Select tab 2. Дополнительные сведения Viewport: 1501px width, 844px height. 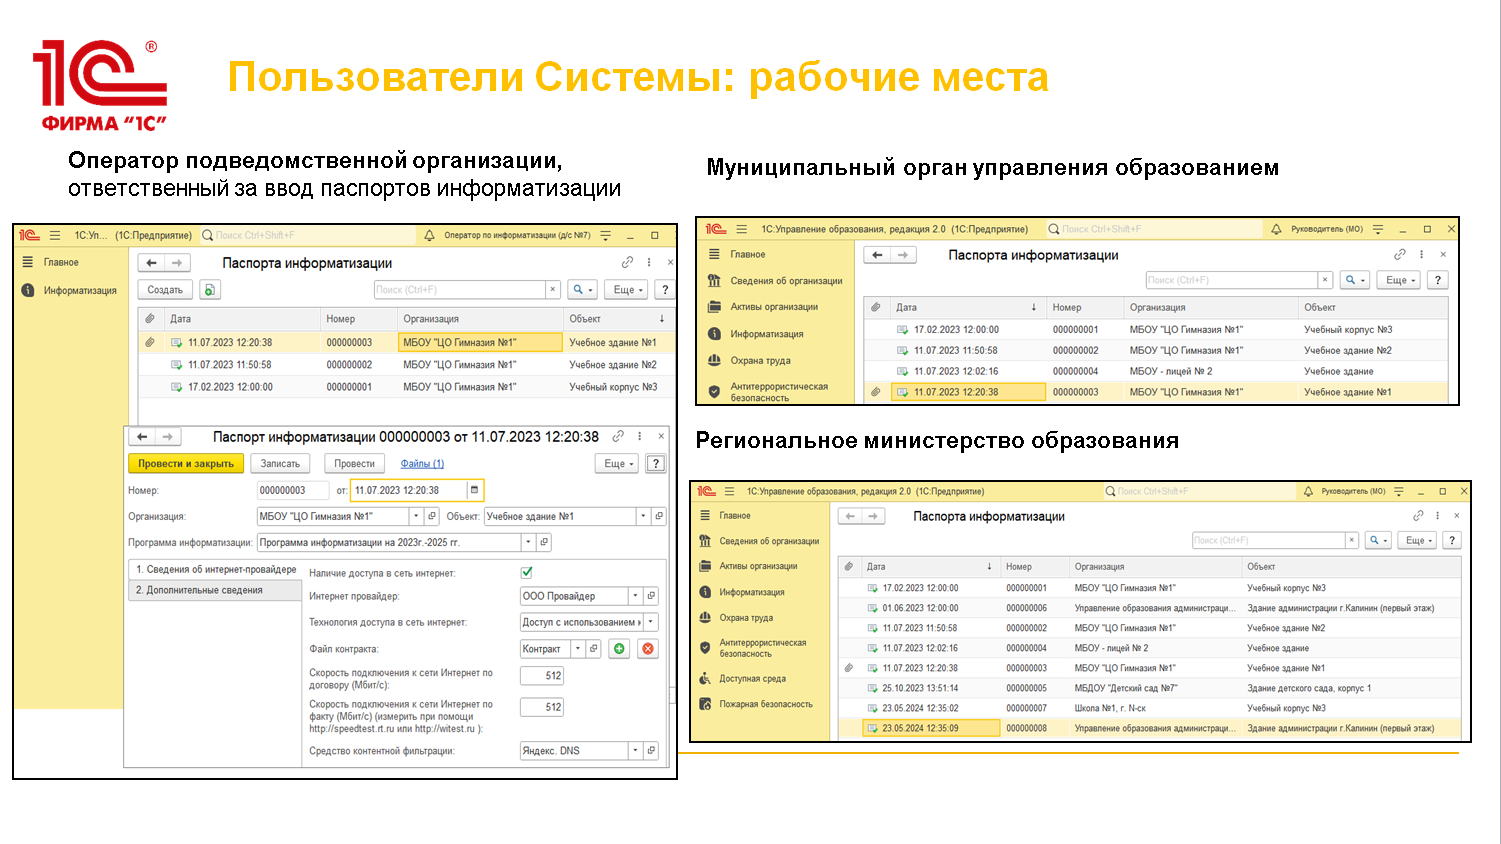tap(216, 590)
